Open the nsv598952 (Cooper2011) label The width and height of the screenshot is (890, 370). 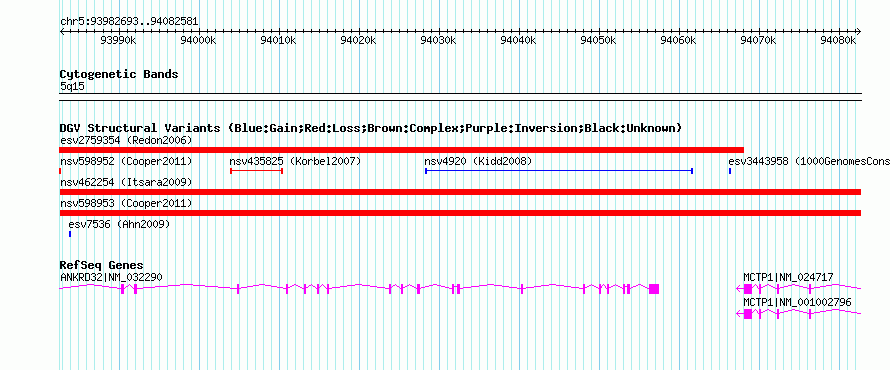[x=126, y=161]
